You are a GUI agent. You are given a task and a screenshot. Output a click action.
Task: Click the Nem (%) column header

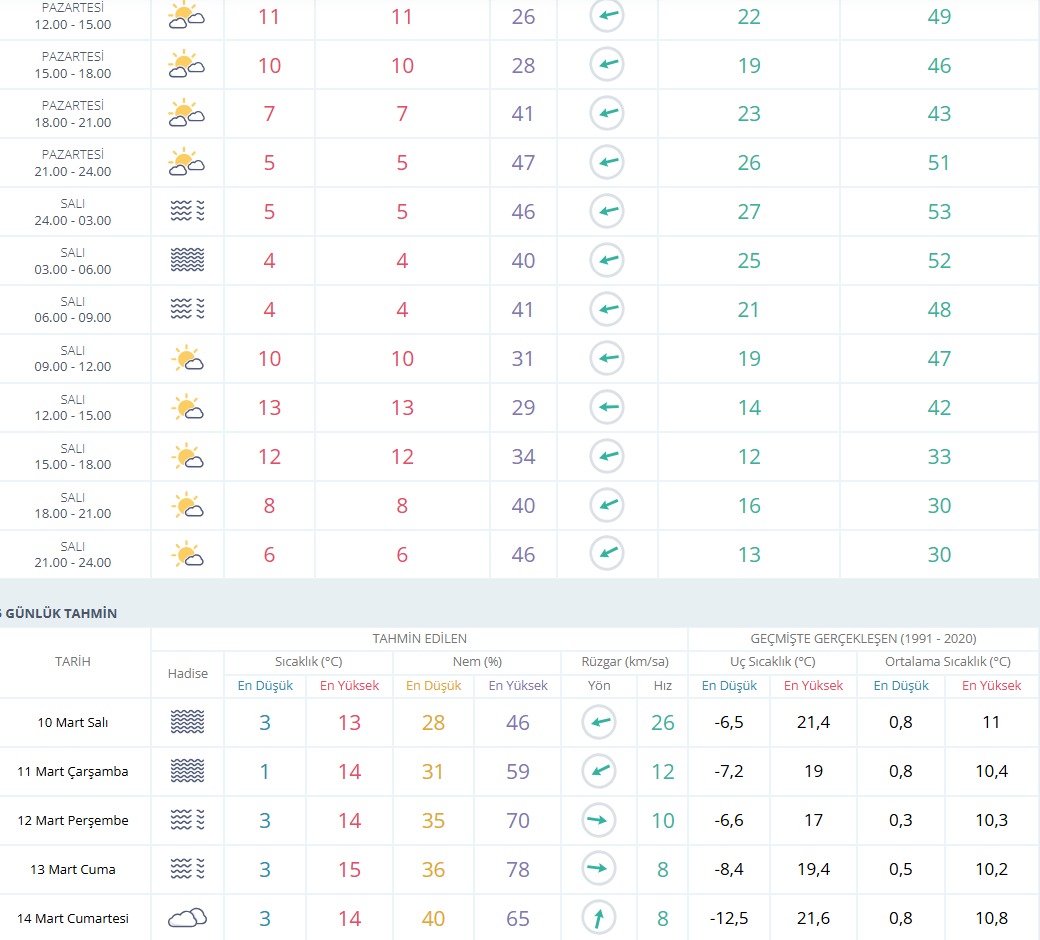[477, 661]
